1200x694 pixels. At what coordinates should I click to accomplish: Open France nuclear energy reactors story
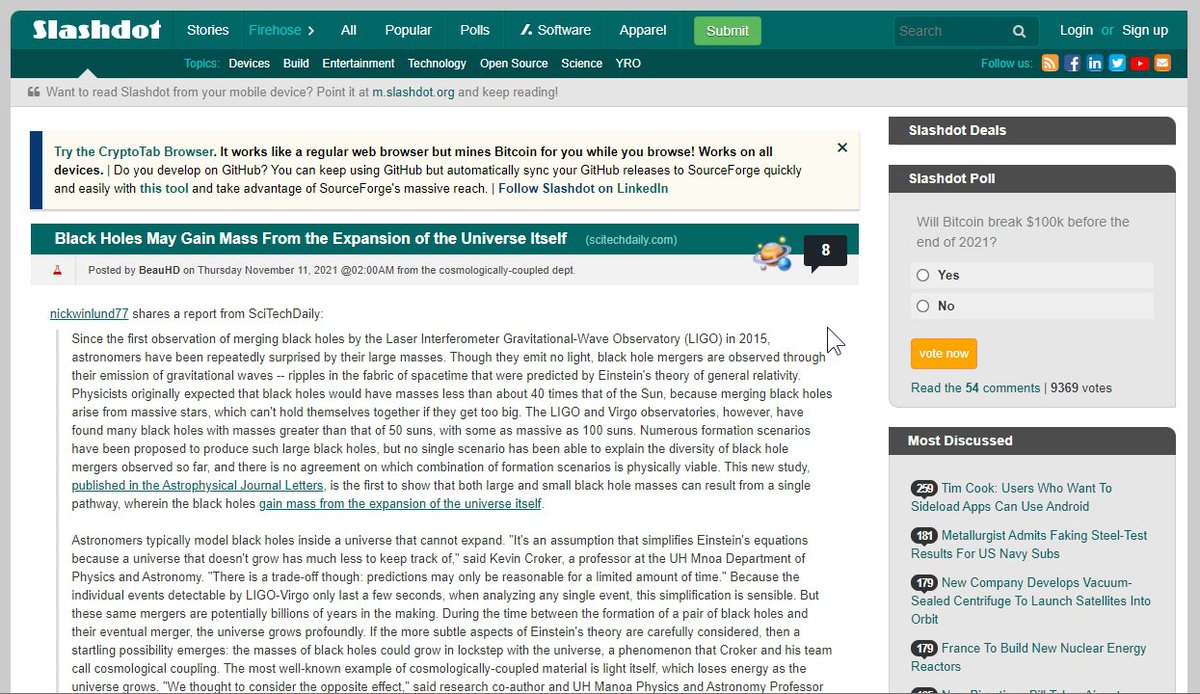click(1030, 657)
